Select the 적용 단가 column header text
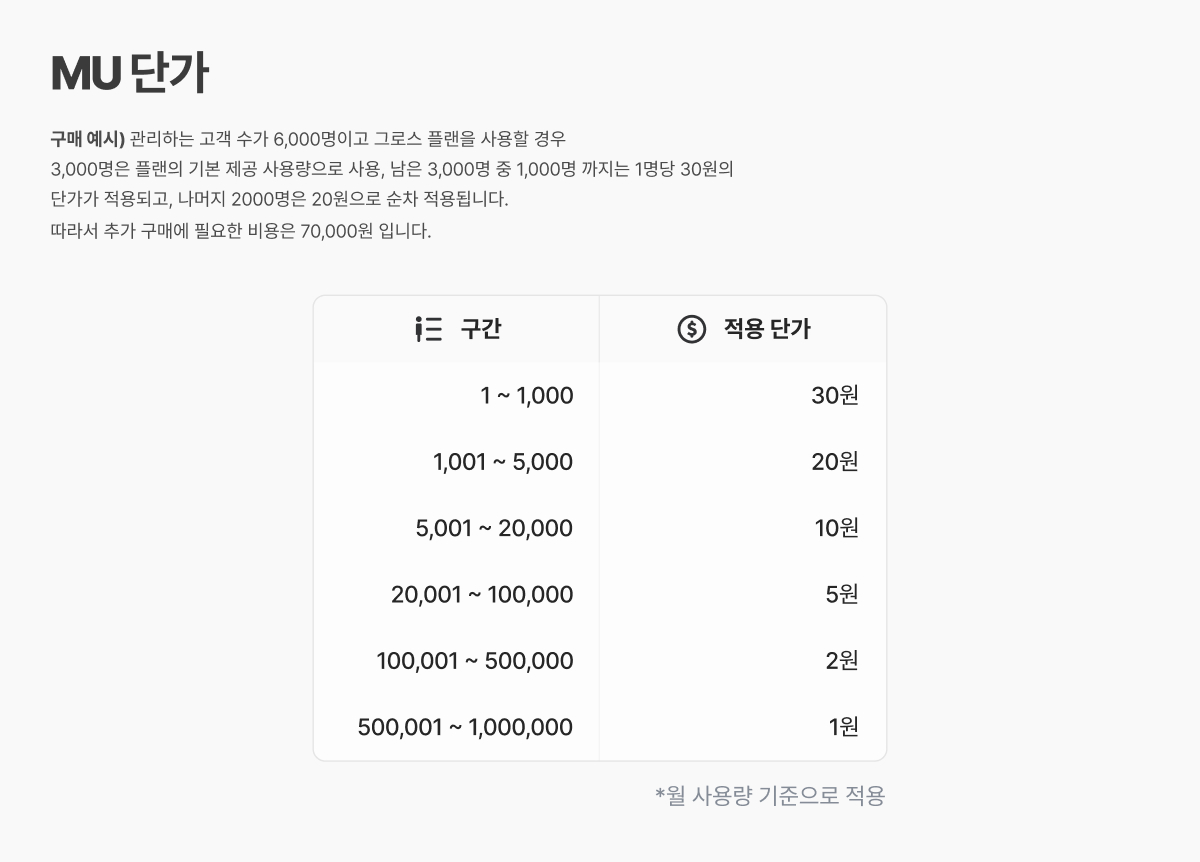This screenshot has width=1200, height=862. [x=767, y=329]
